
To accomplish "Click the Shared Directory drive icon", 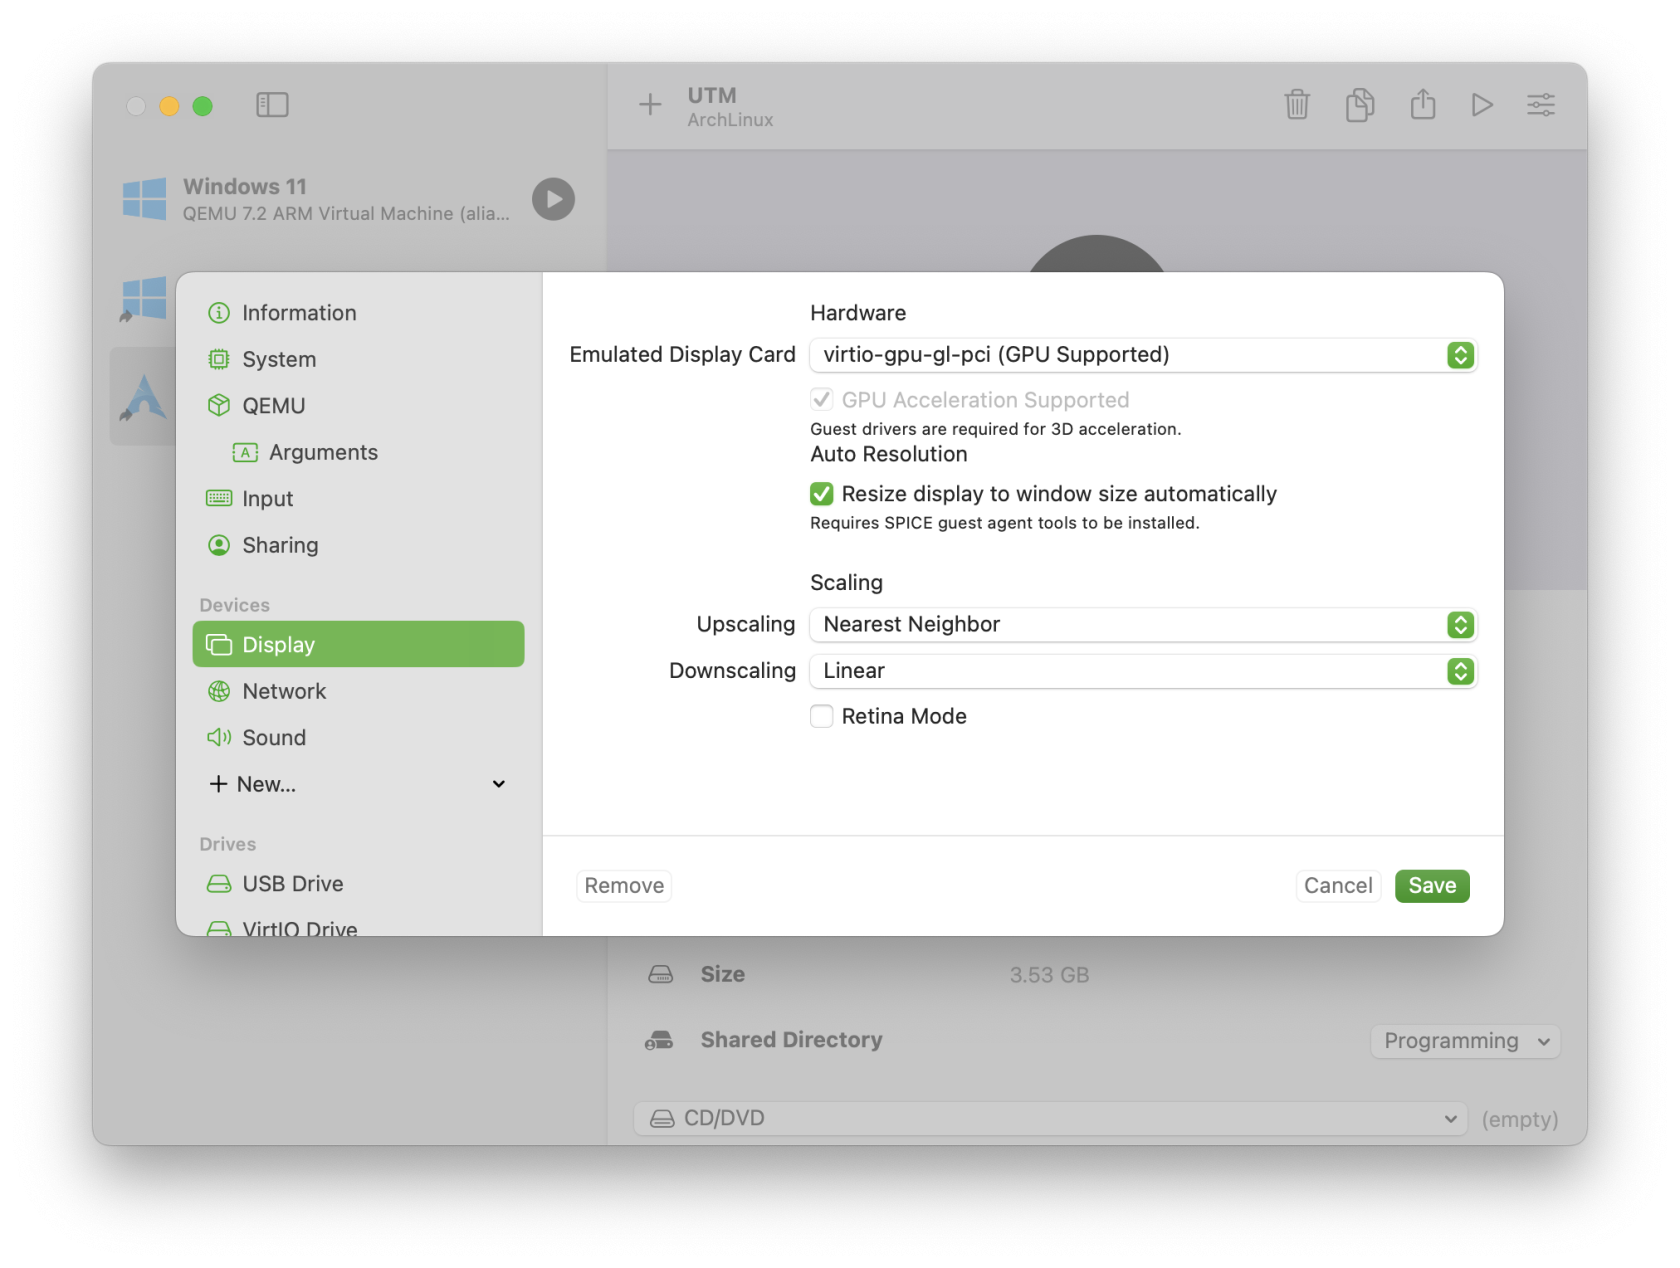I will coord(659,1040).
